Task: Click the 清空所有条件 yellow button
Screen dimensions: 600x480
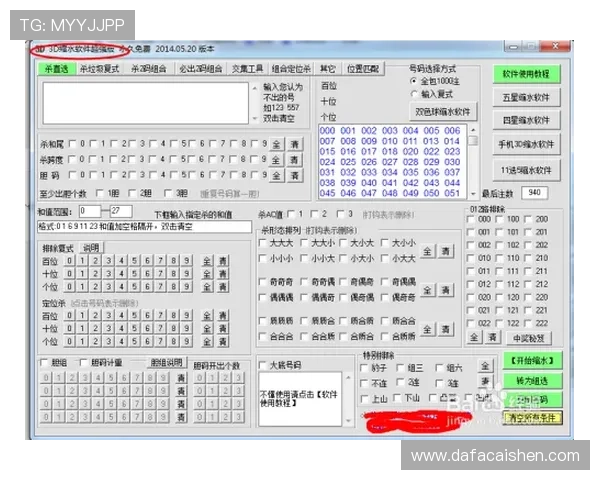Action: pos(532,418)
